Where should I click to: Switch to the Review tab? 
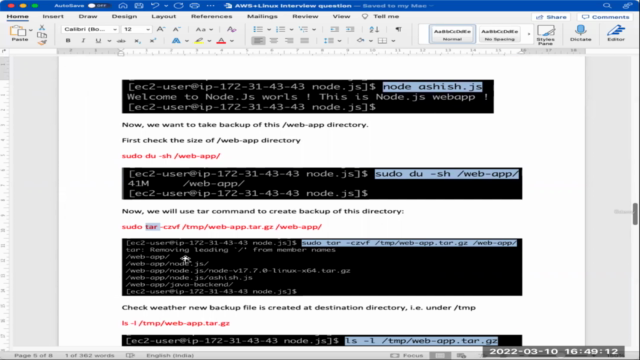point(305,16)
